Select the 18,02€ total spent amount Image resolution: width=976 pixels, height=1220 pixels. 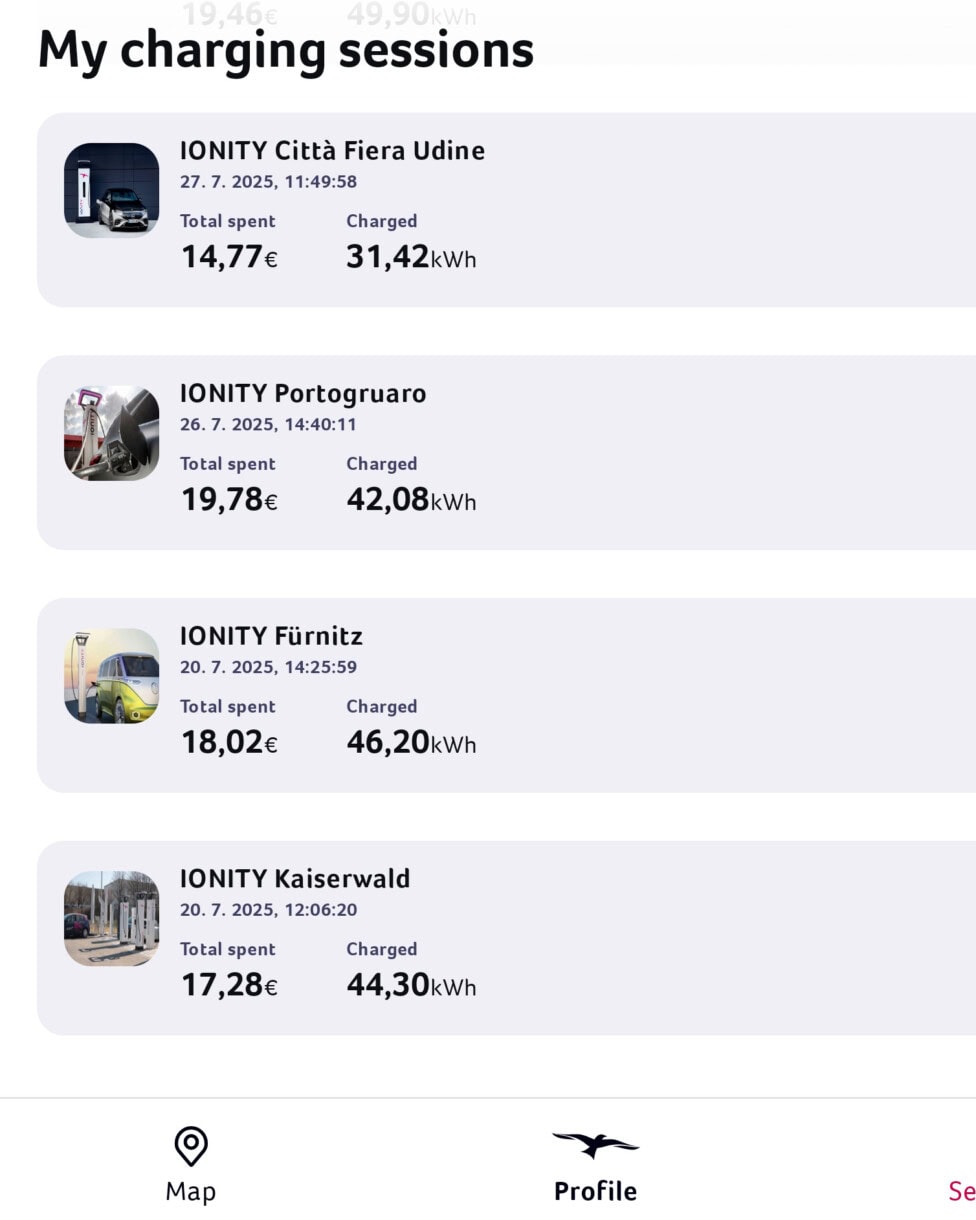click(x=229, y=743)
